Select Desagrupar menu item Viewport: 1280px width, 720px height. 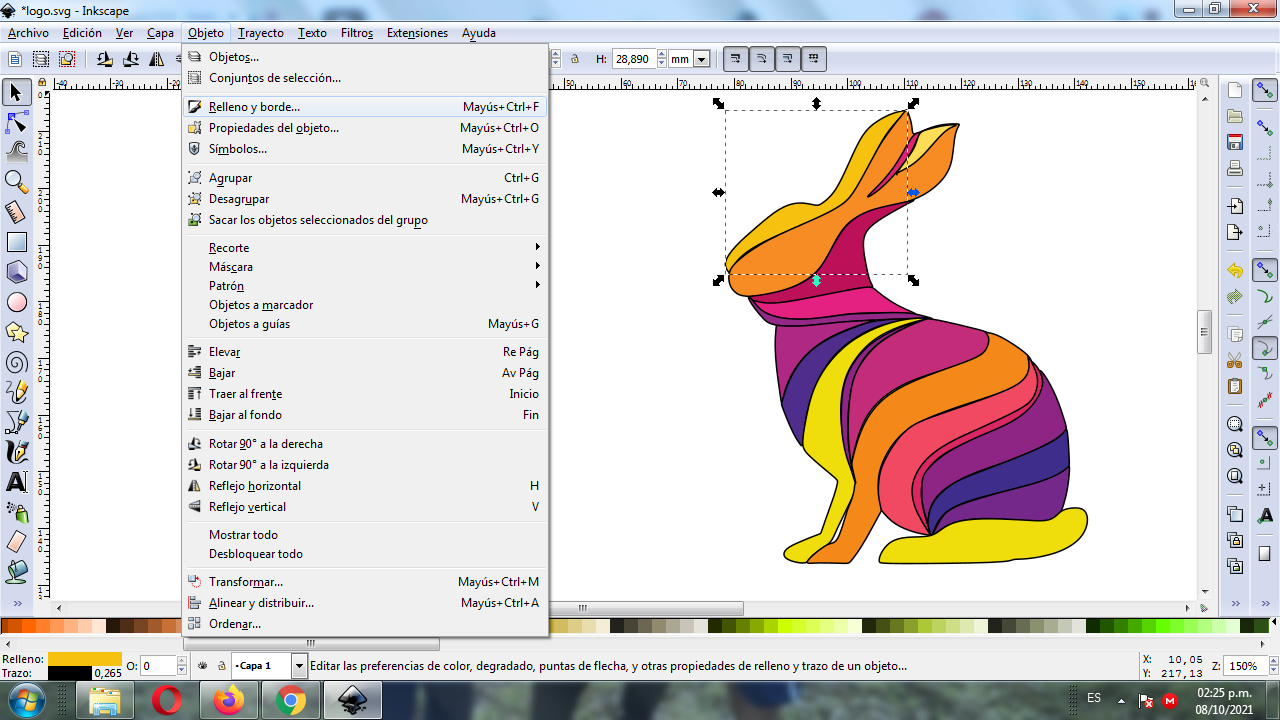[365, 199]
